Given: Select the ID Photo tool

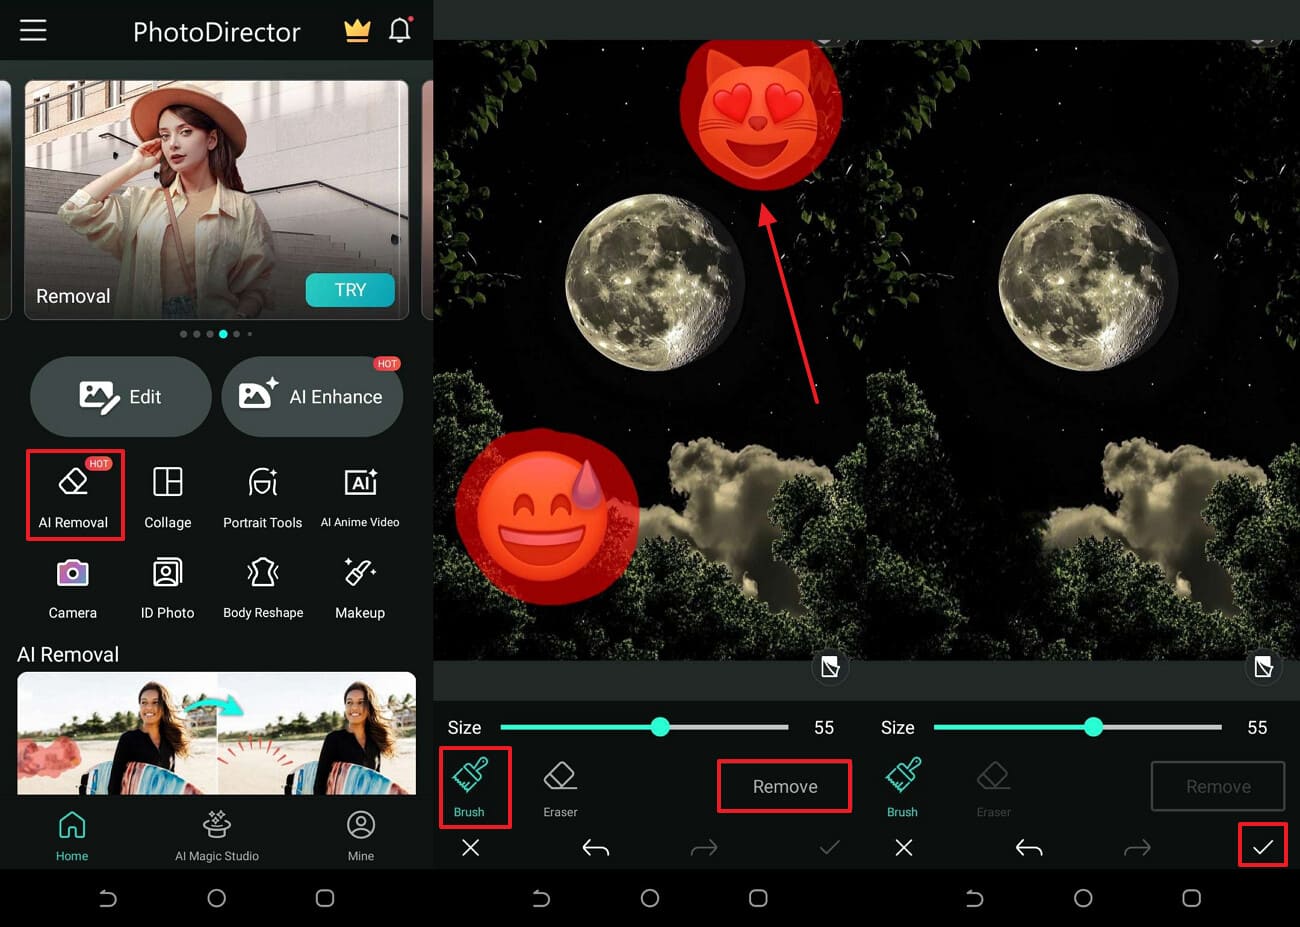Looking at the screenshot, I should [167, 586].
